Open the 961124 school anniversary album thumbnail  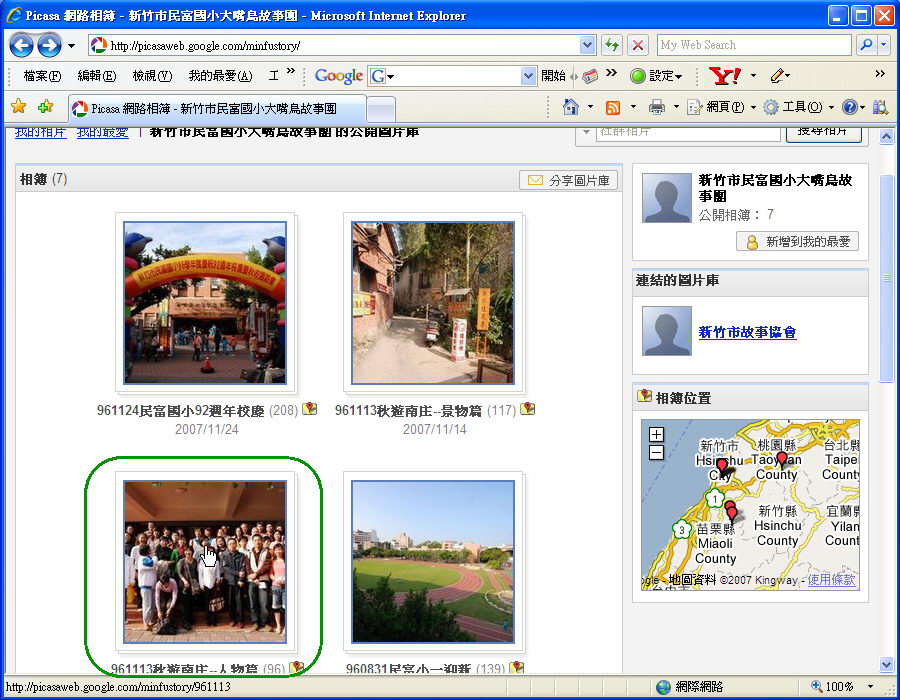[205, 302]
